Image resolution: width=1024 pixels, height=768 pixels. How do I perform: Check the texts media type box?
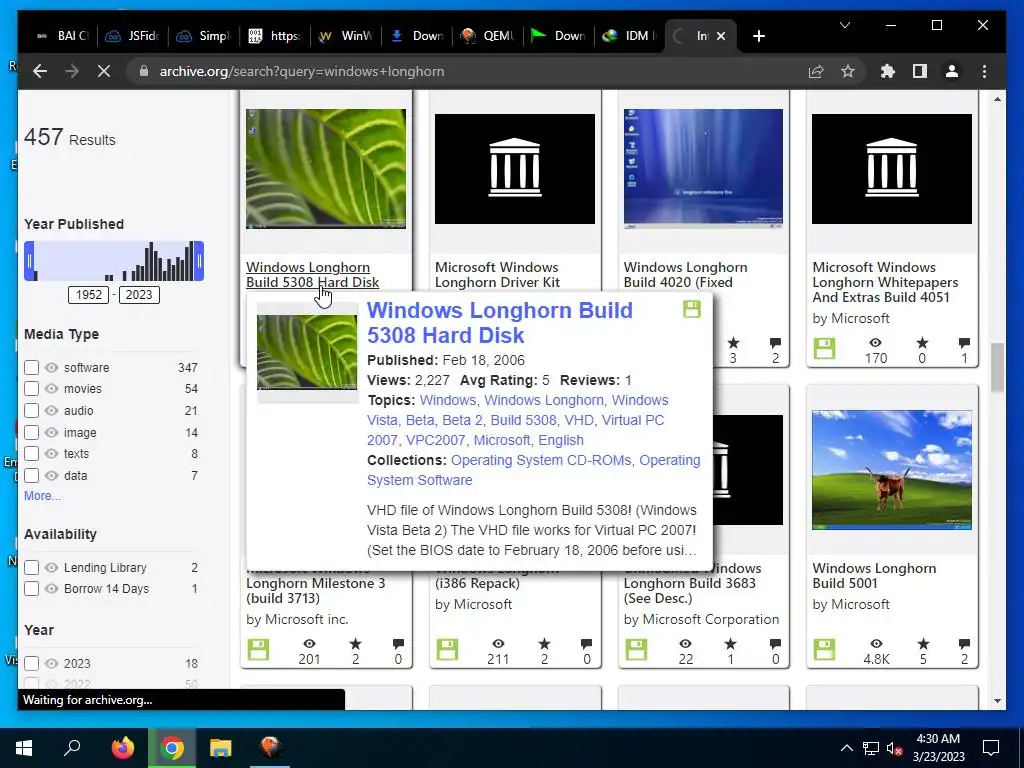coord(31,453)
